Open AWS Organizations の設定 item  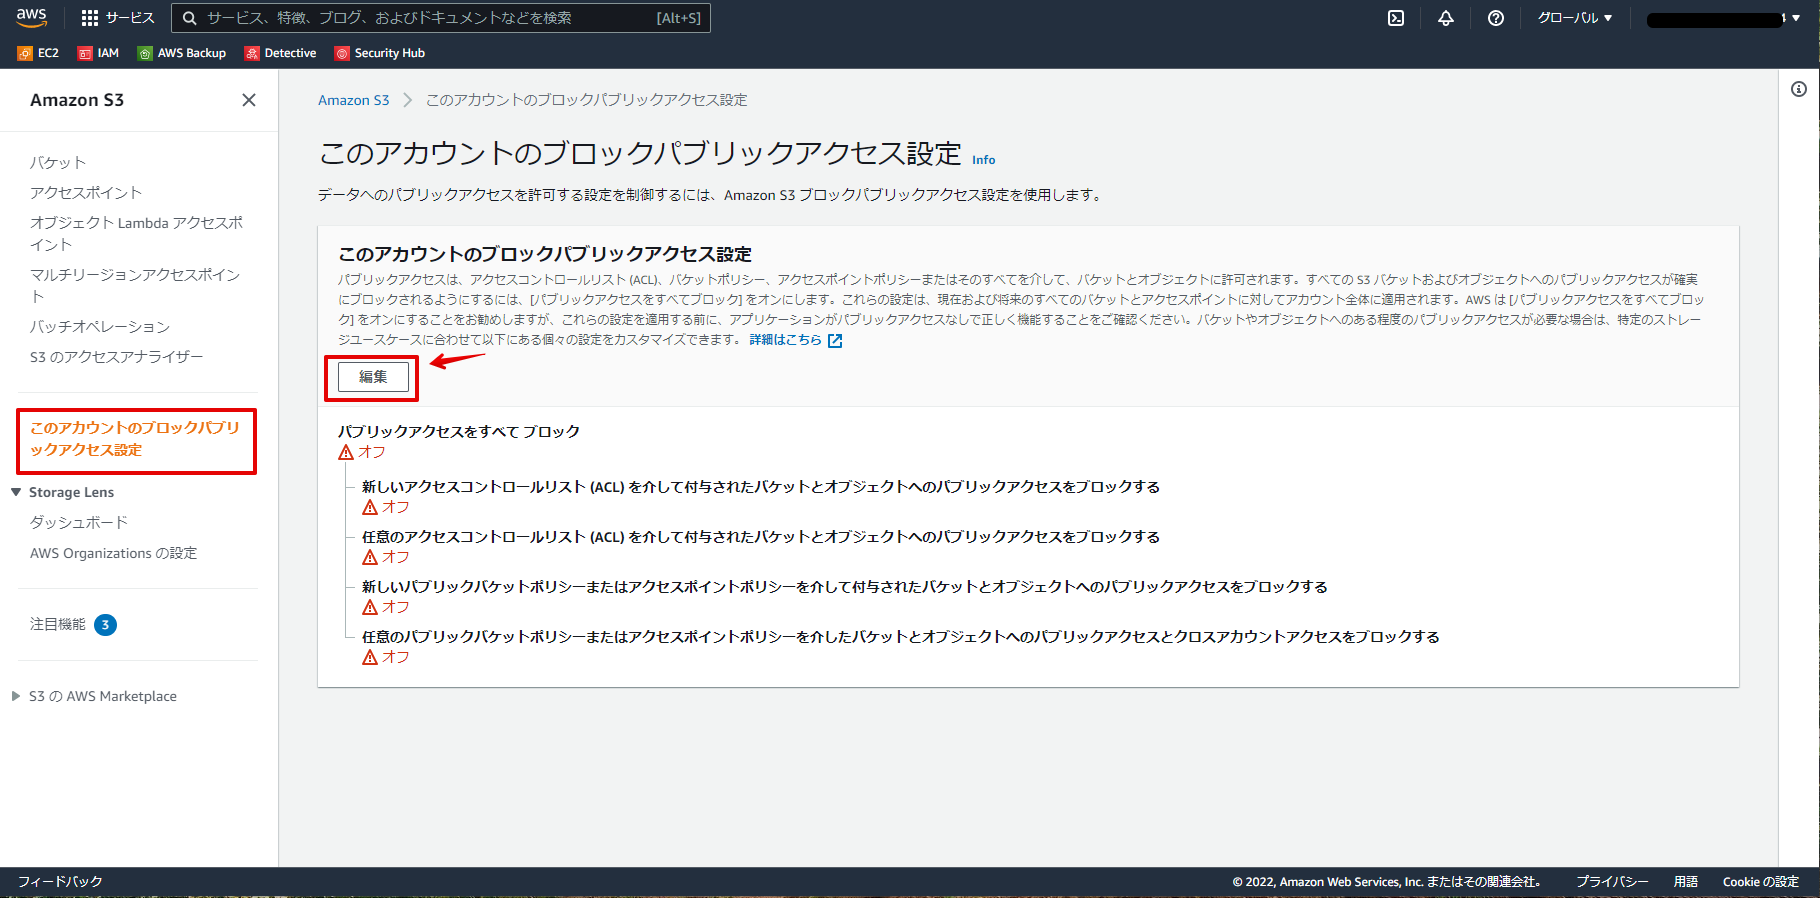point(113,553)
